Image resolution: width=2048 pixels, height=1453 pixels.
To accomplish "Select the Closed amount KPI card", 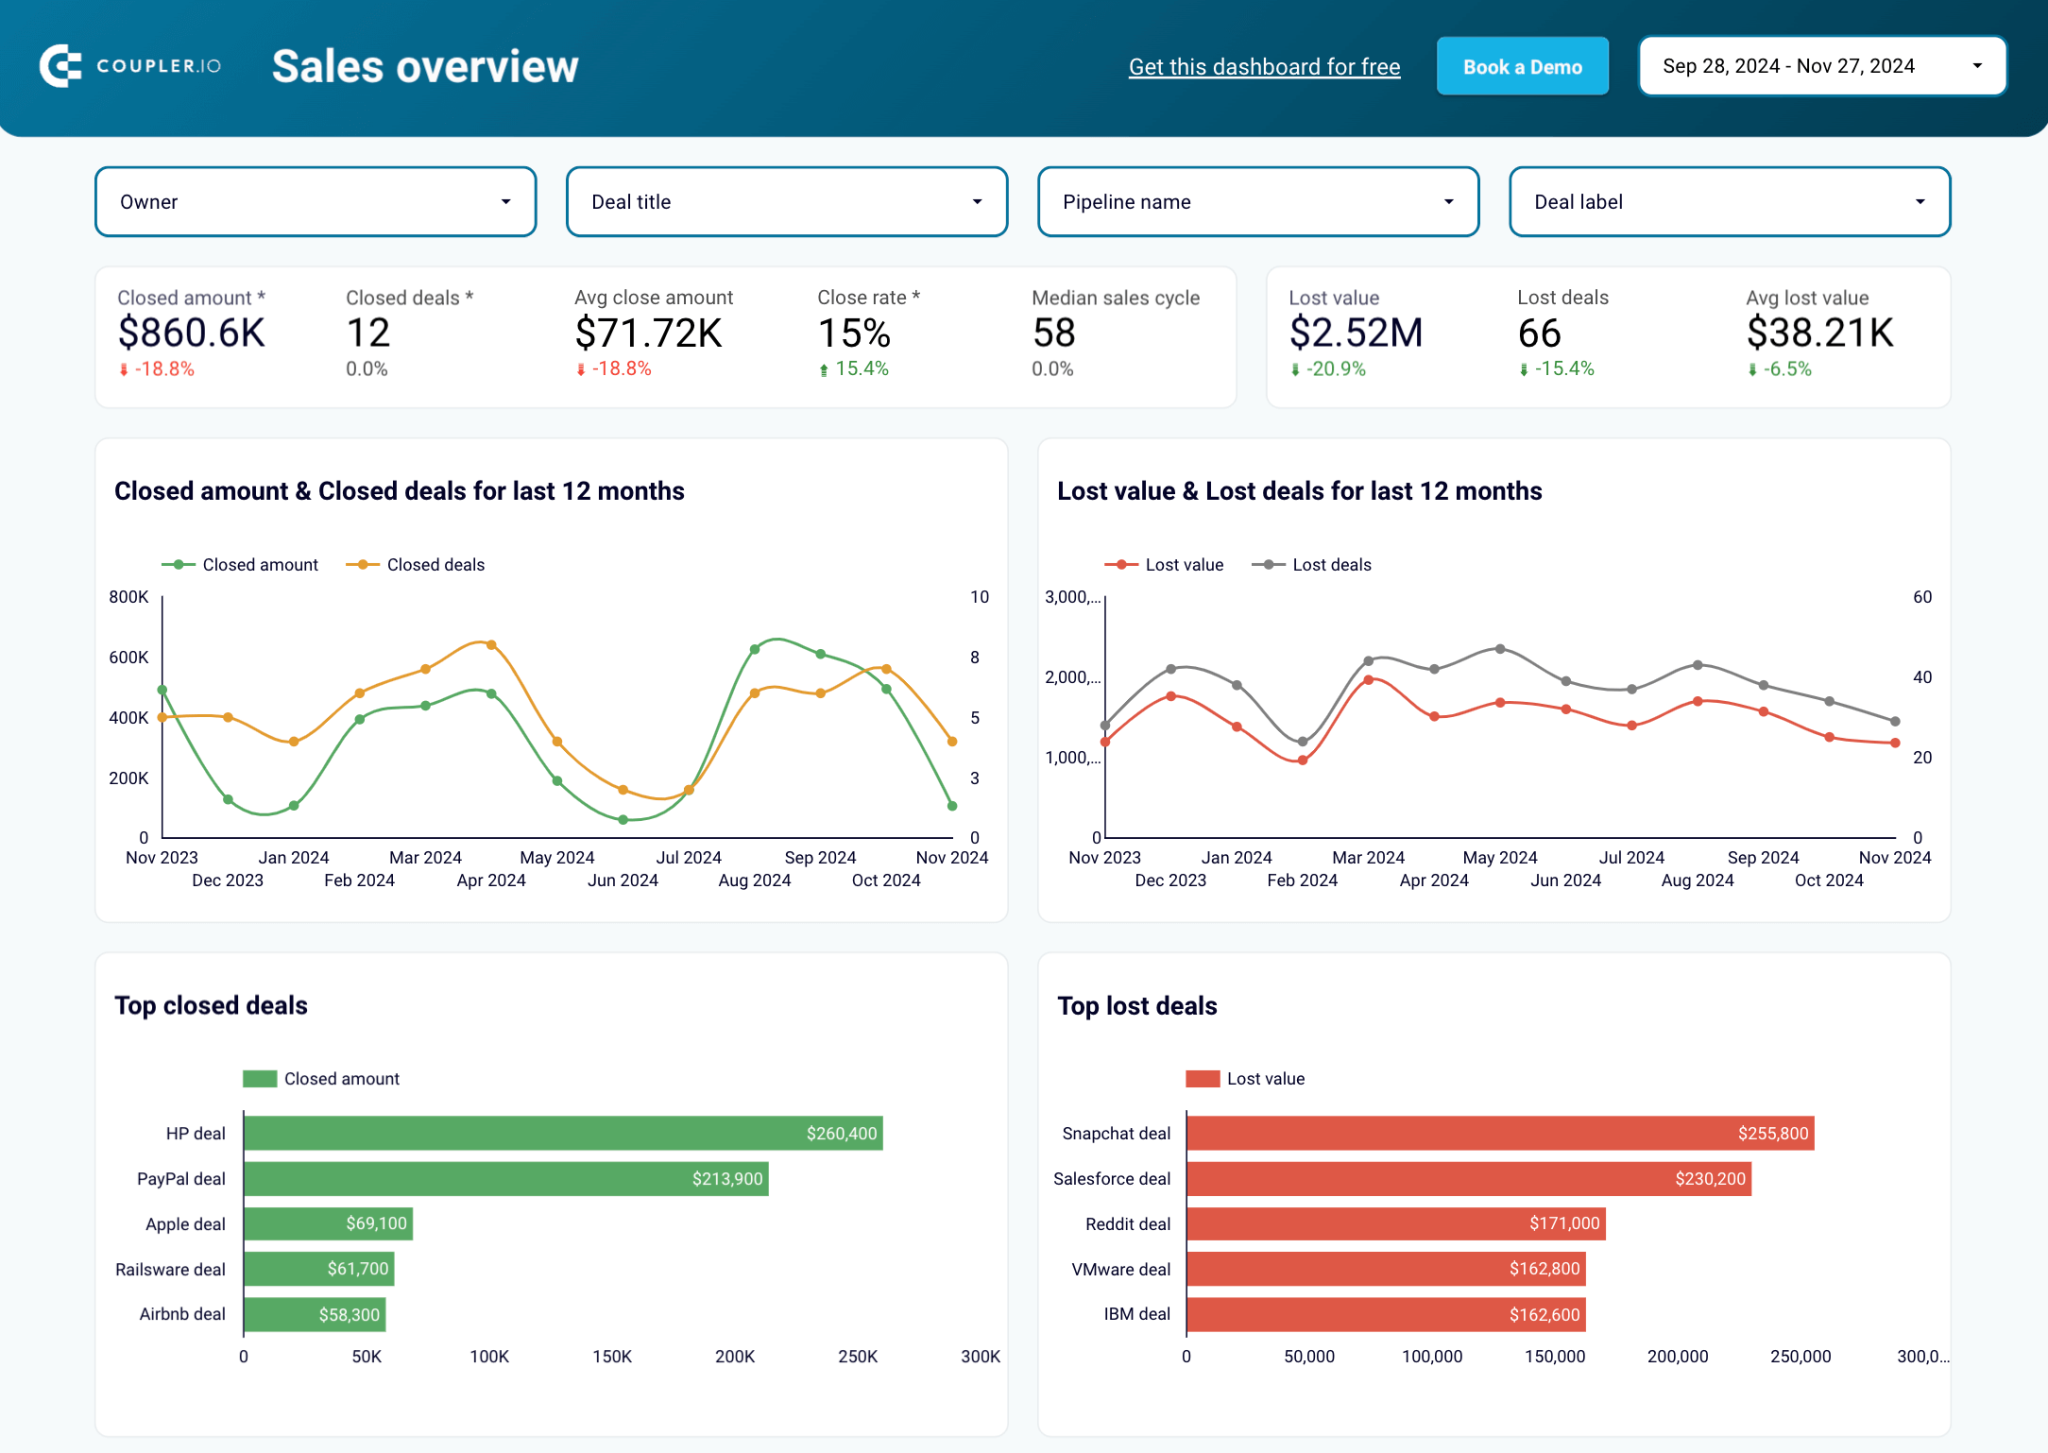I will coord(192,333).
